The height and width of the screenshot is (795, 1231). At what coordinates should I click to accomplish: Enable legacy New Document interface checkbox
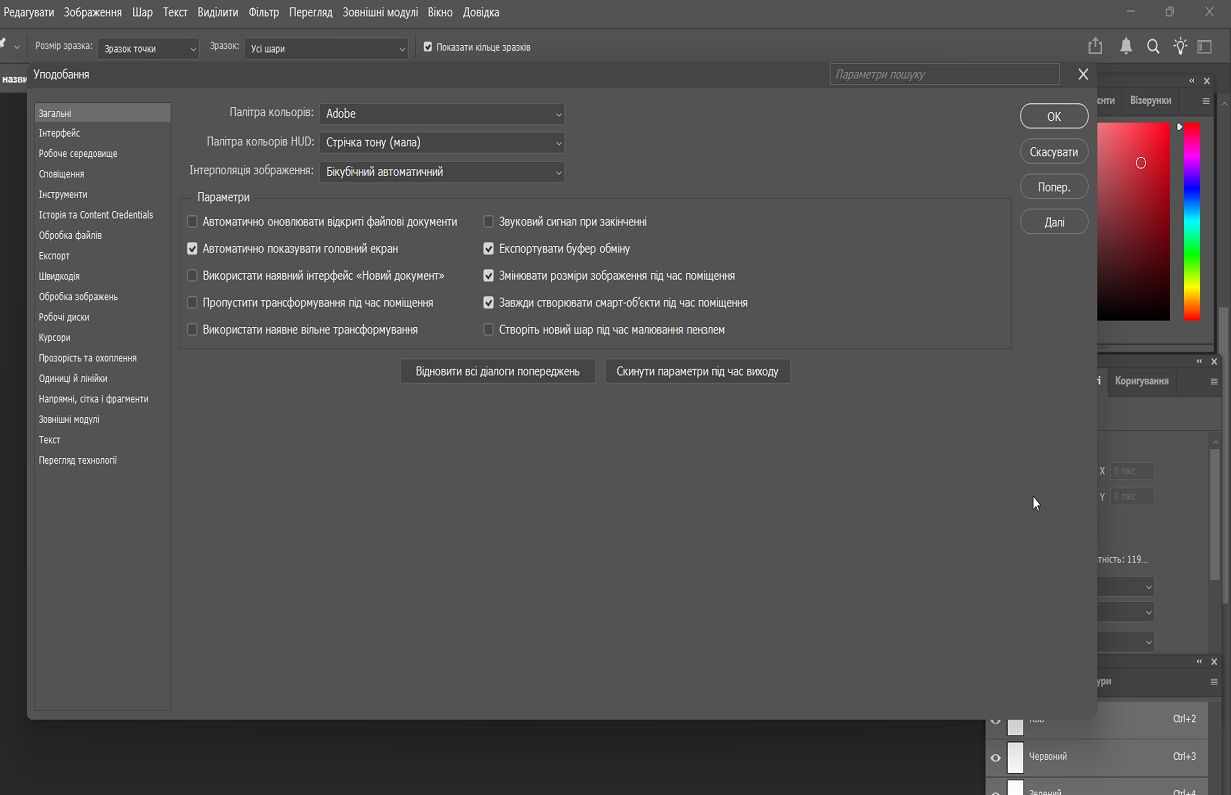pyautogui.click(x=193, y=276)
